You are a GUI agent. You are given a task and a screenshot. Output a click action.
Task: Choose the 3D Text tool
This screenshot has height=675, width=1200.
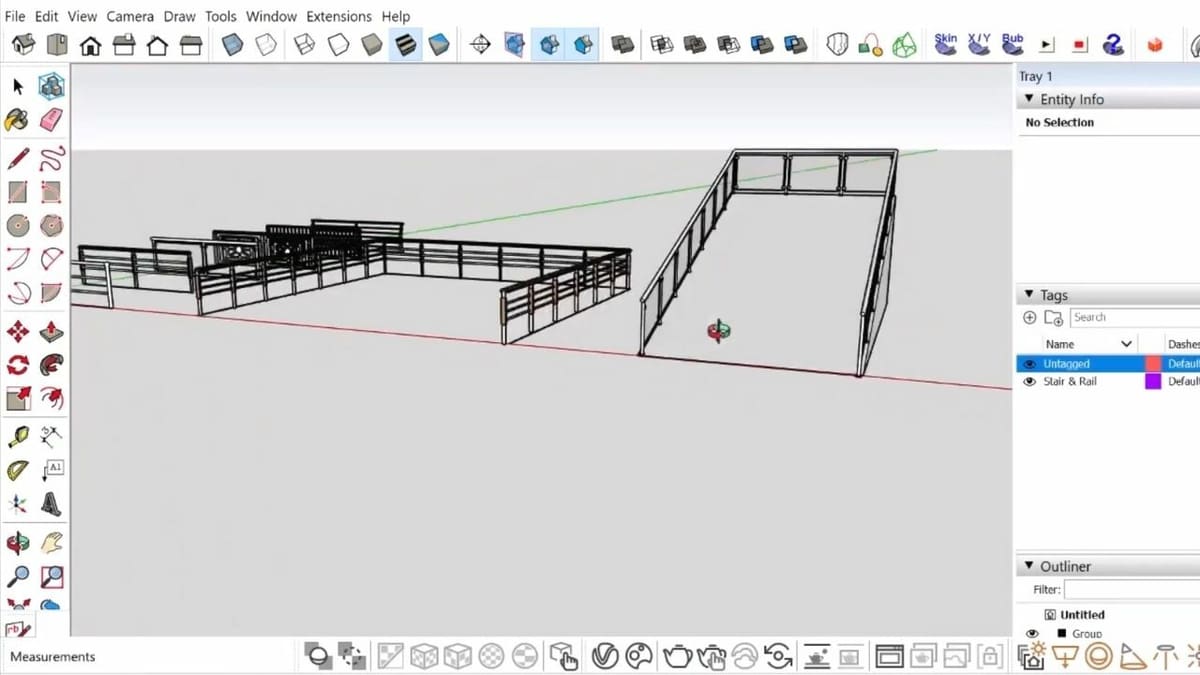coord(52,504)
